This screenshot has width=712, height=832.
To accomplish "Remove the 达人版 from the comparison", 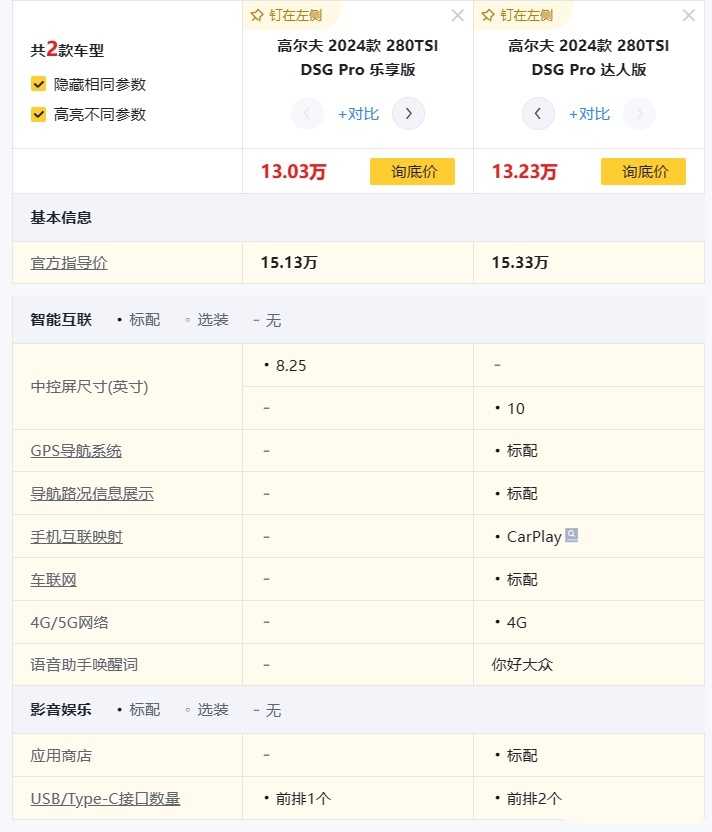I will click(x=688, y=15).
